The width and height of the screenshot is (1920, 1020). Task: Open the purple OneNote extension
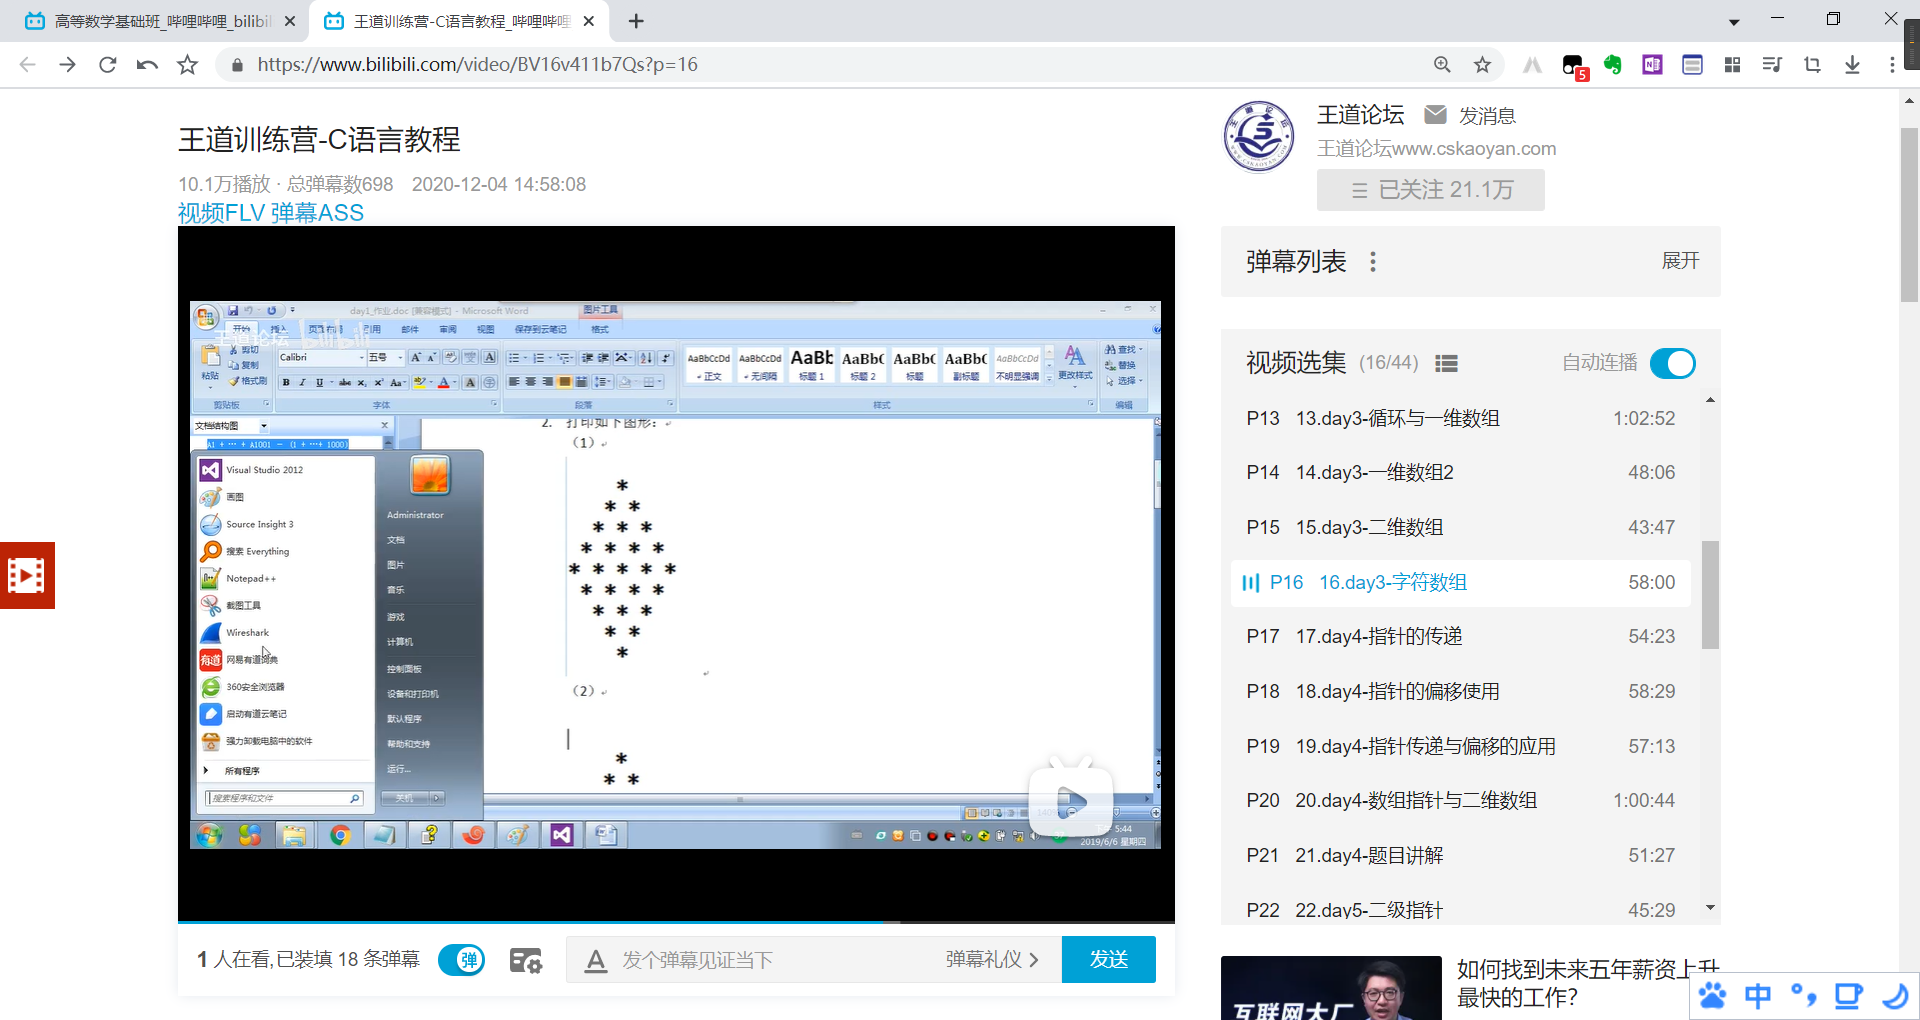[1652, 65]
